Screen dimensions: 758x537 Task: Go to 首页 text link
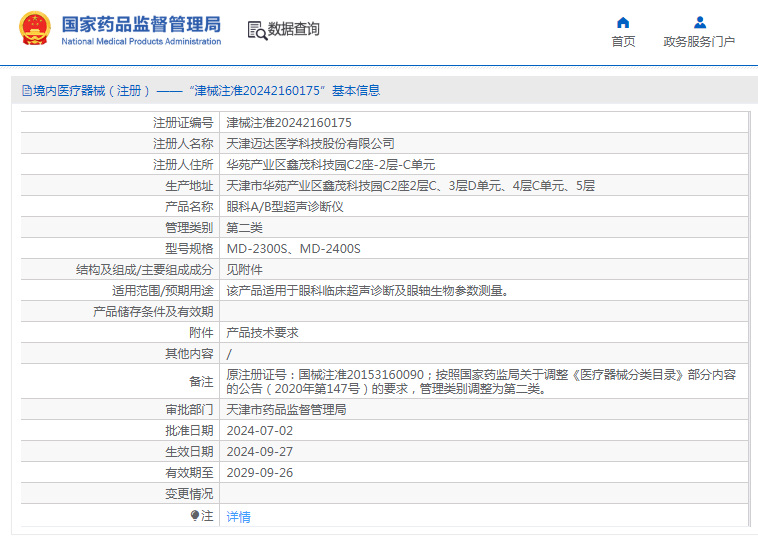point(623,42)
